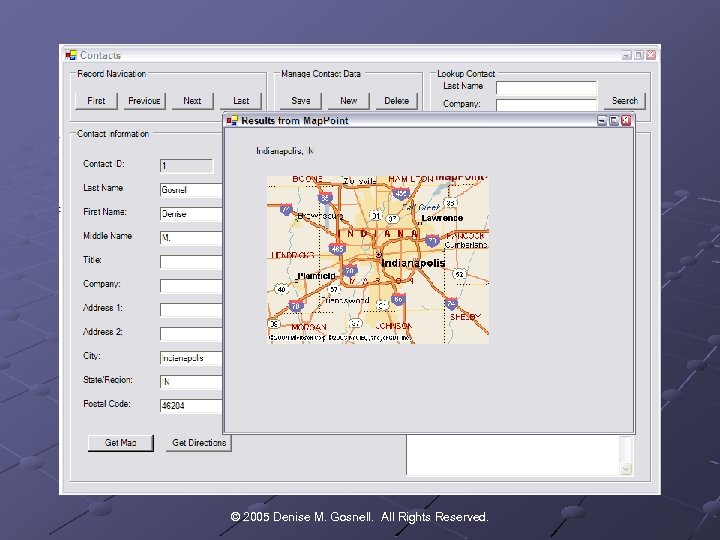Image resolution: width=720 pixels, height=540 pixels.
Task: Save the contact data
Action: (x=301, y=101)
